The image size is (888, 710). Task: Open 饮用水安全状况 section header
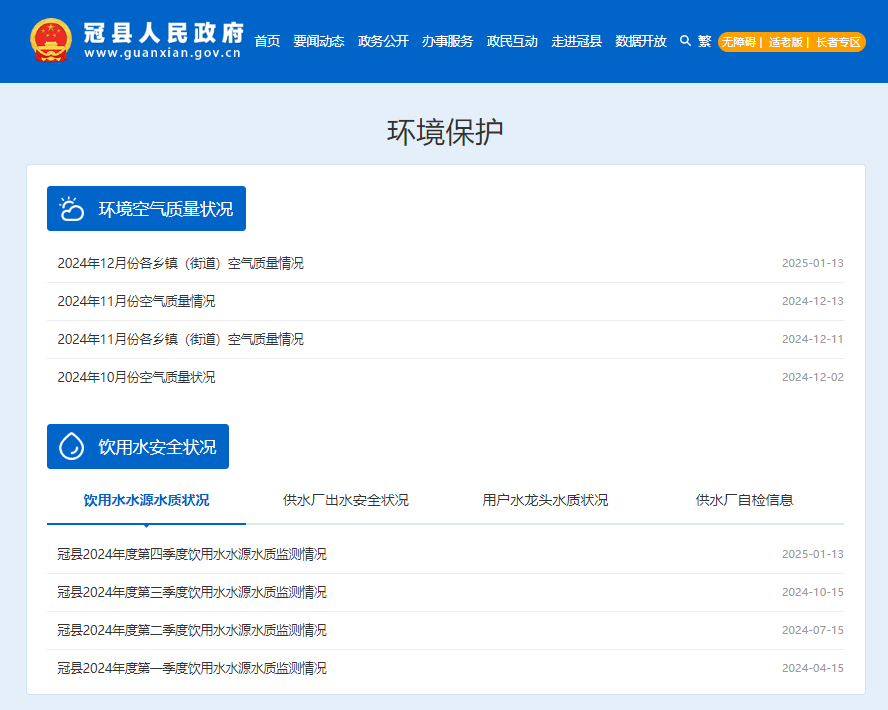tap(138, 447)
